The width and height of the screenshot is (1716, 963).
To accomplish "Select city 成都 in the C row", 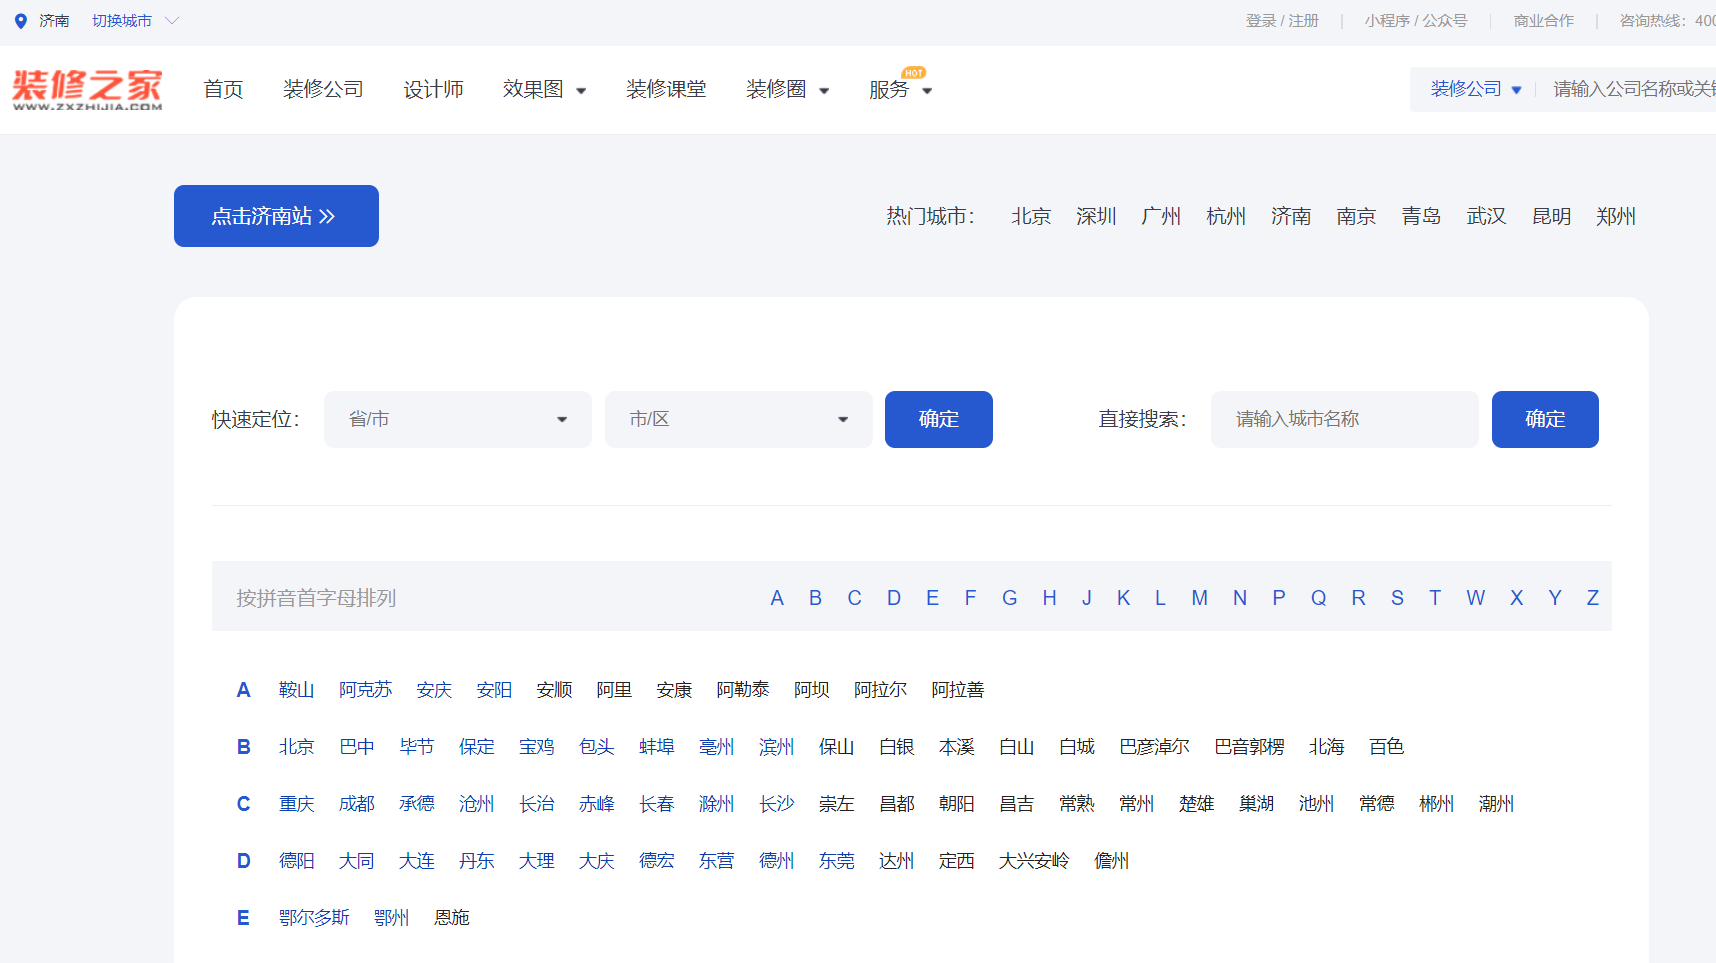I will [356, 804].
